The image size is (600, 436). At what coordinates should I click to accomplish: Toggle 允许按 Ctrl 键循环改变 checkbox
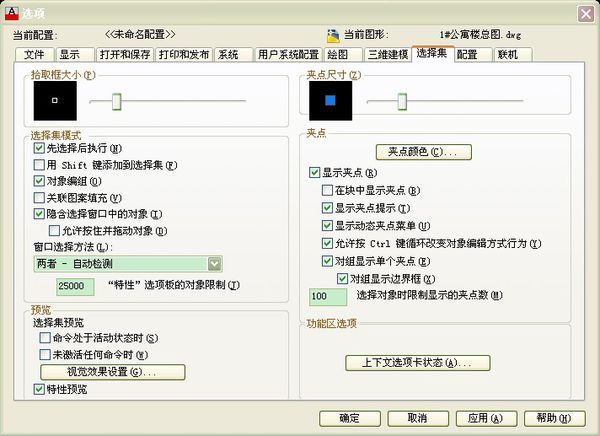tap(327, 243)
